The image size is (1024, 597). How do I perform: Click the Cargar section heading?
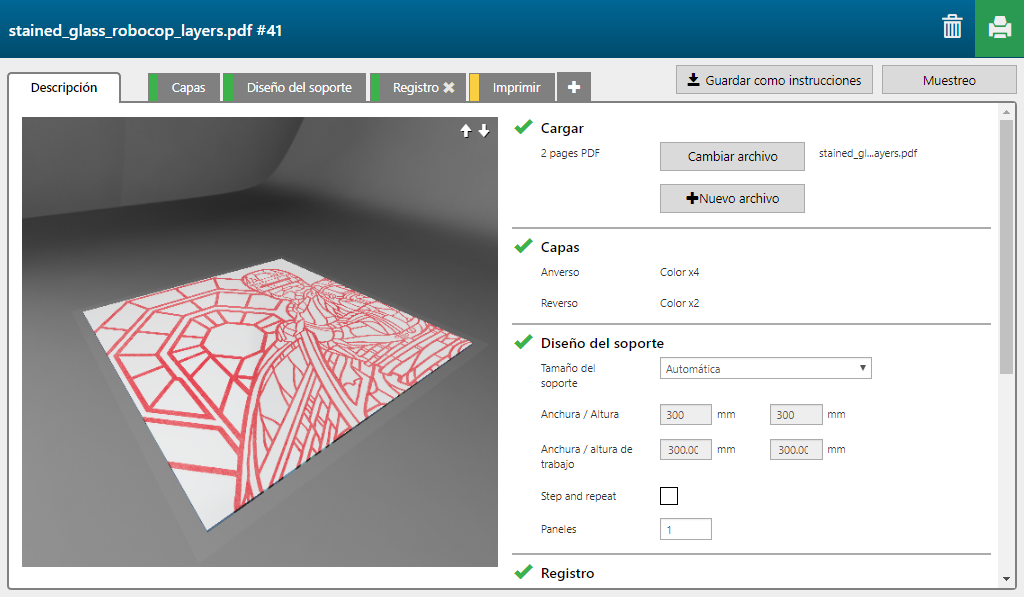tap(562, 128)
